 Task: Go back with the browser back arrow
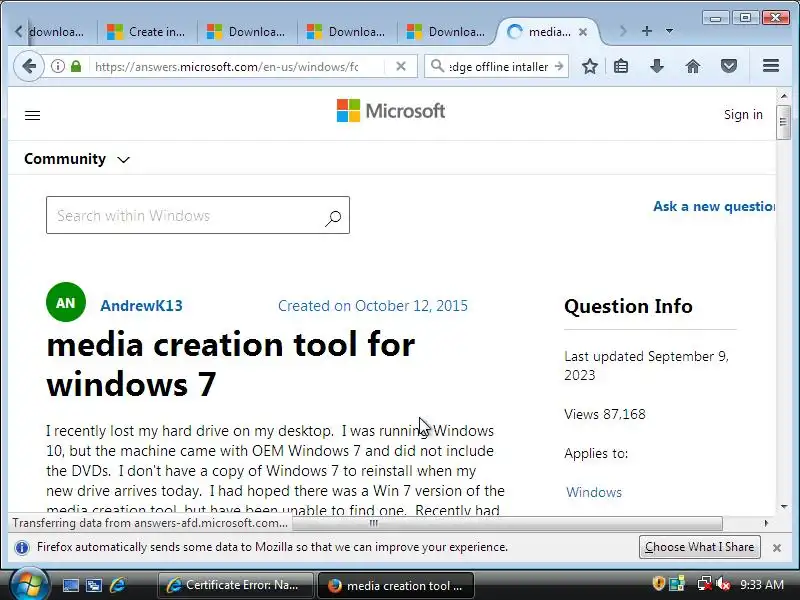[29, 66]
